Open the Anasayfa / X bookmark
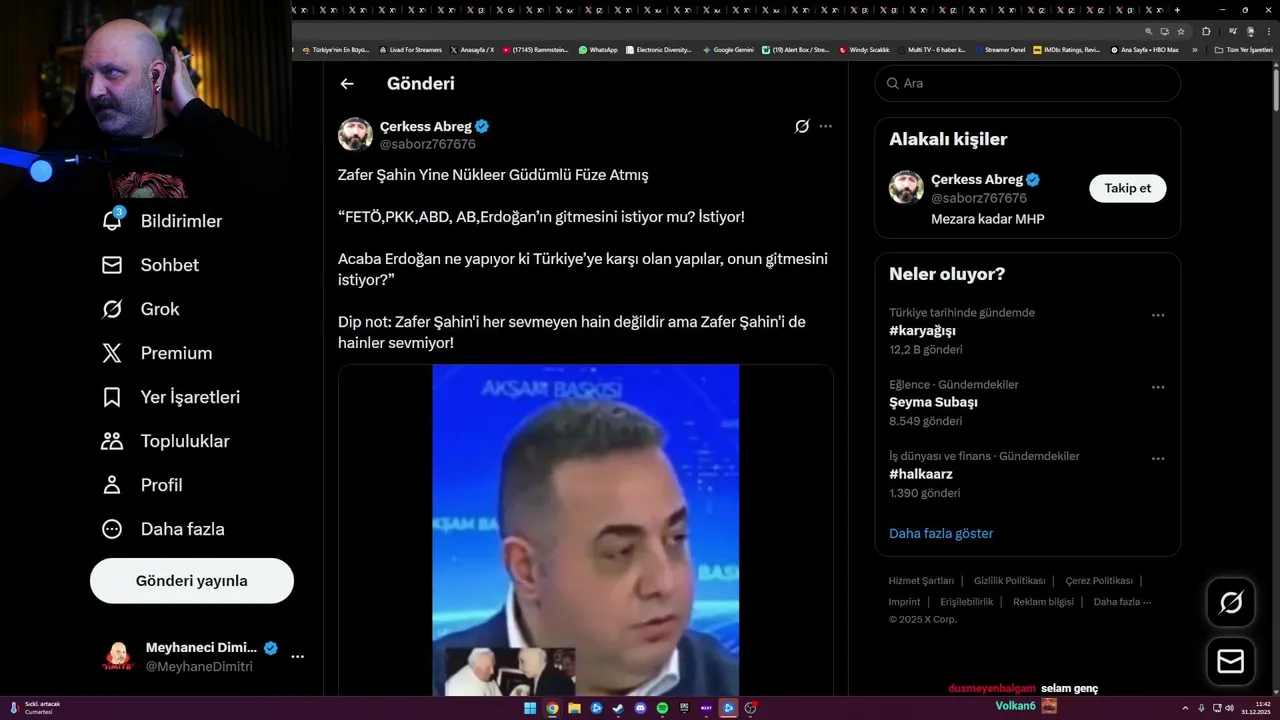1280x720 pixels. click(x=472, y=49)
